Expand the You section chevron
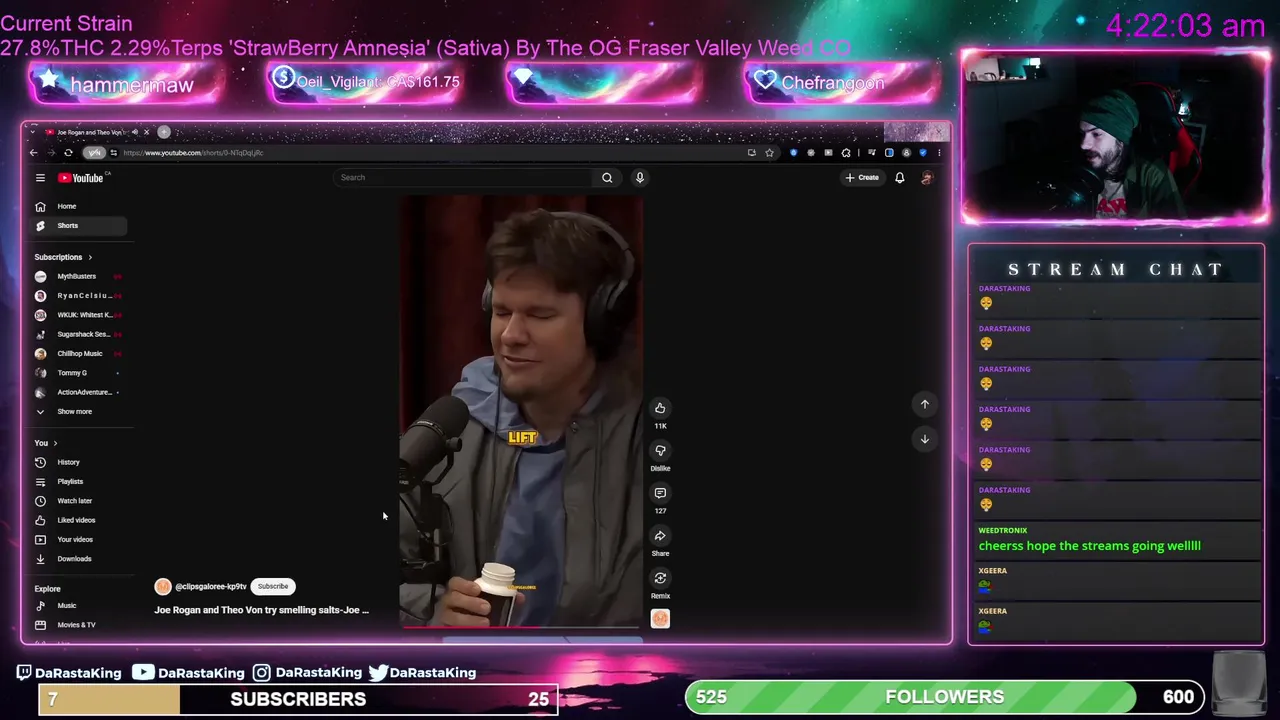Screen dimensions: 1280x720 pyautogui.click(x=55, y=443)
